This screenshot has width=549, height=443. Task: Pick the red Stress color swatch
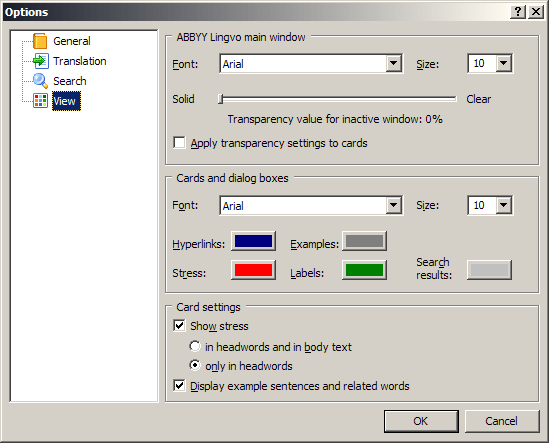click(x=253, y=270)
